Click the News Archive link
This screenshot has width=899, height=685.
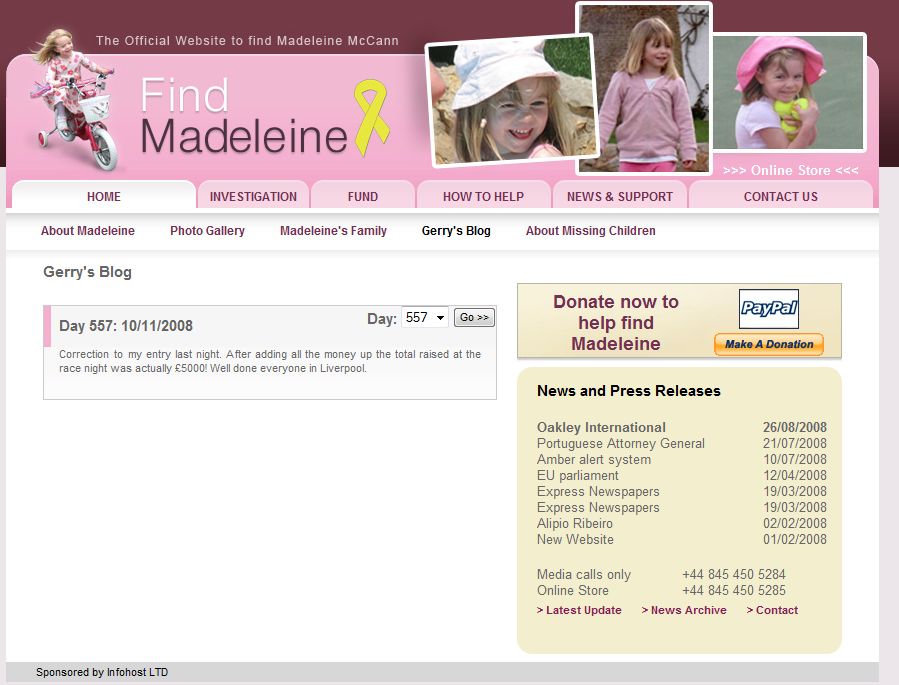click(688, 610)
